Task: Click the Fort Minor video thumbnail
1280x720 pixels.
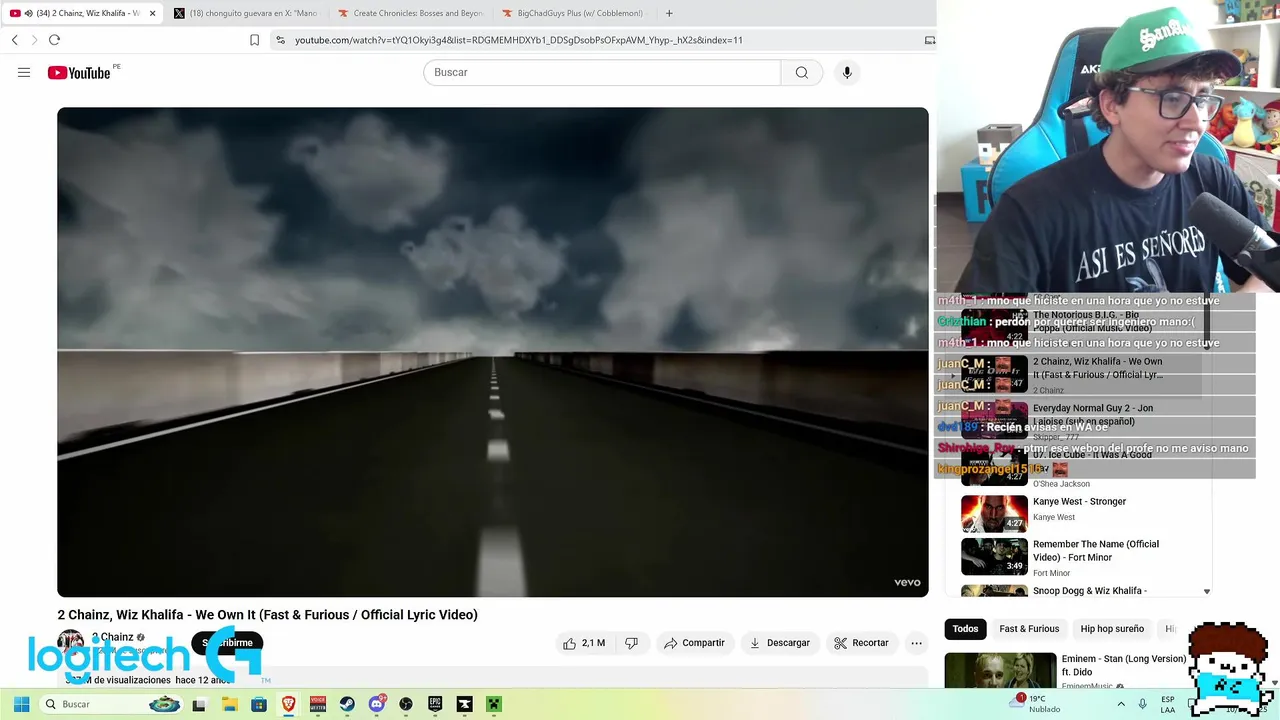Action: tap(994, 556)
